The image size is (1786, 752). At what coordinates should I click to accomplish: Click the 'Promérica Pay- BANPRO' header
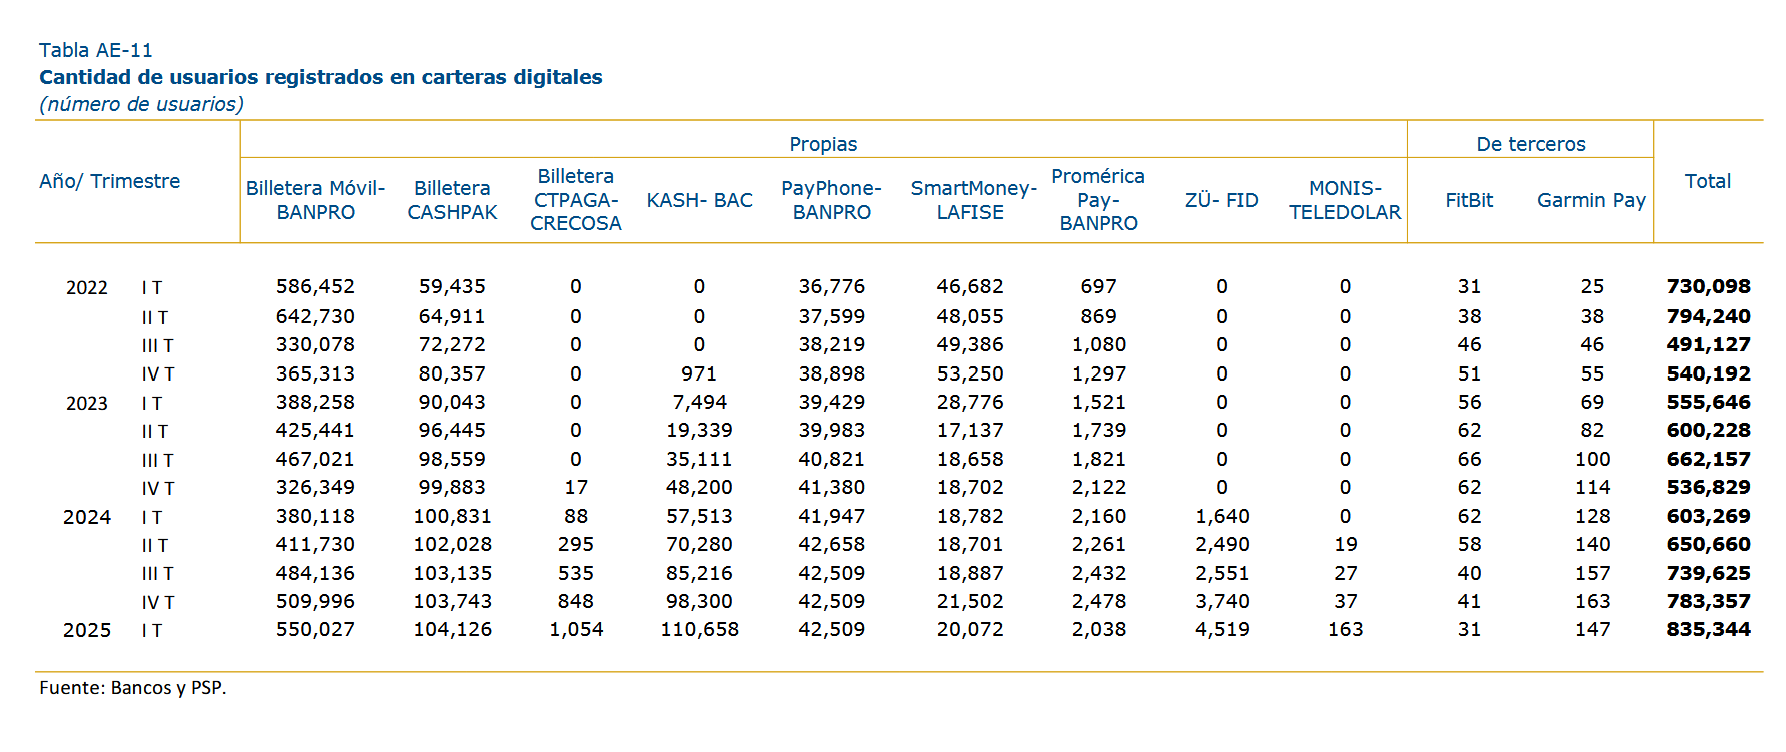pos(1098,200)
